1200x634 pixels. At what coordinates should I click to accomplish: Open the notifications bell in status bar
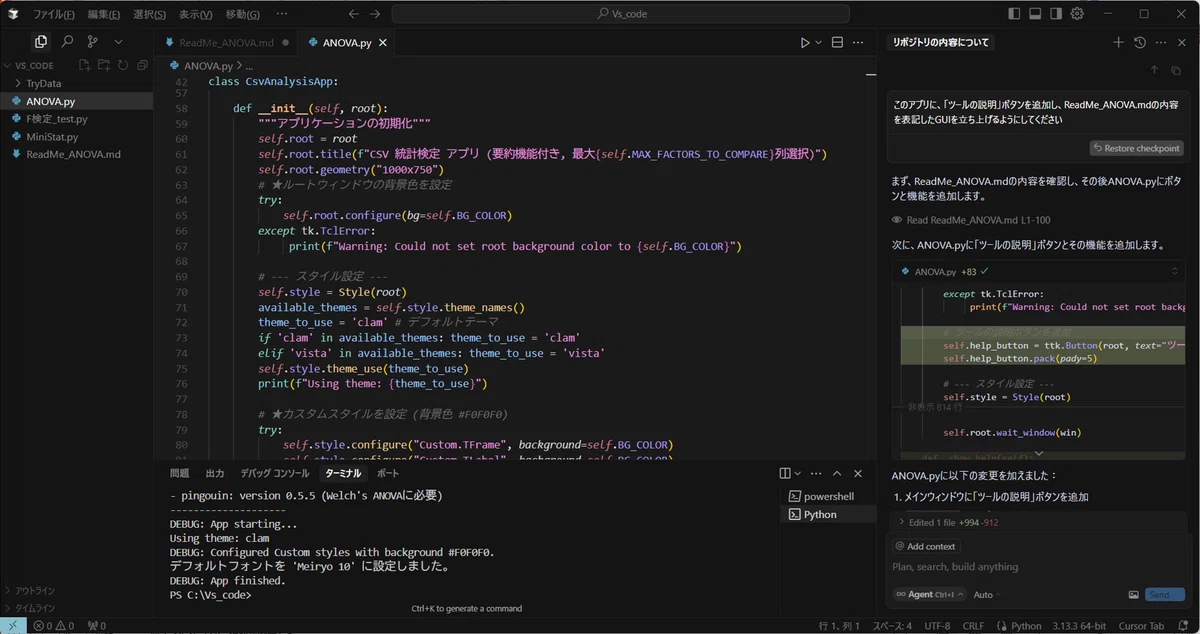[x=1182, y=626]
